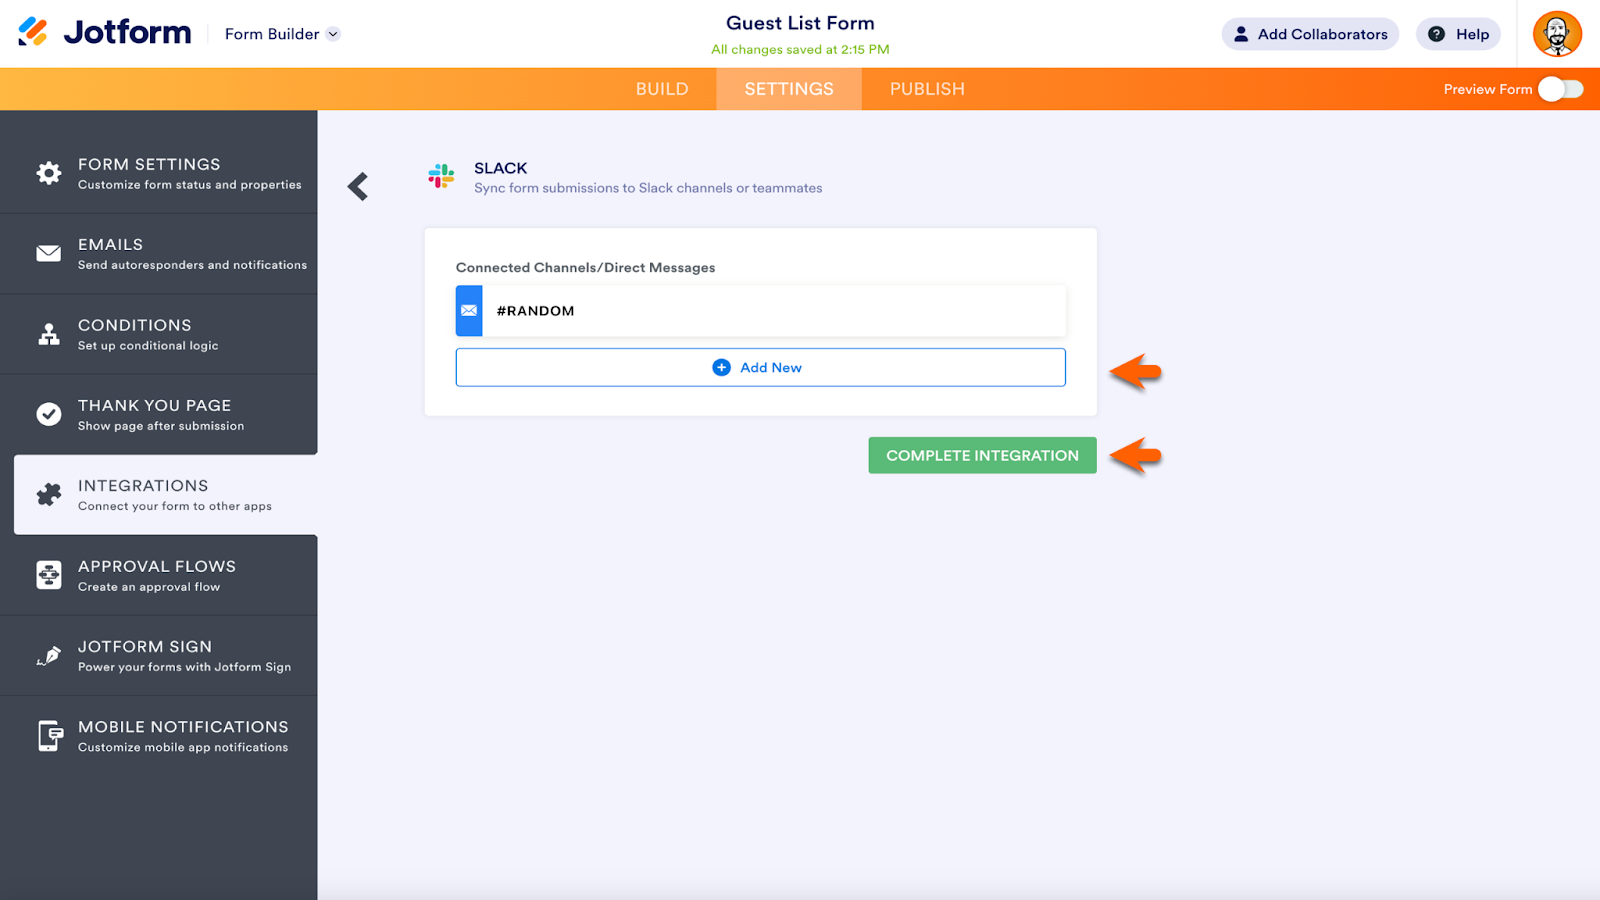This screenshot has height=900, width=1600.
Task: Click the Add New channel button
Action: pos(760,368)
